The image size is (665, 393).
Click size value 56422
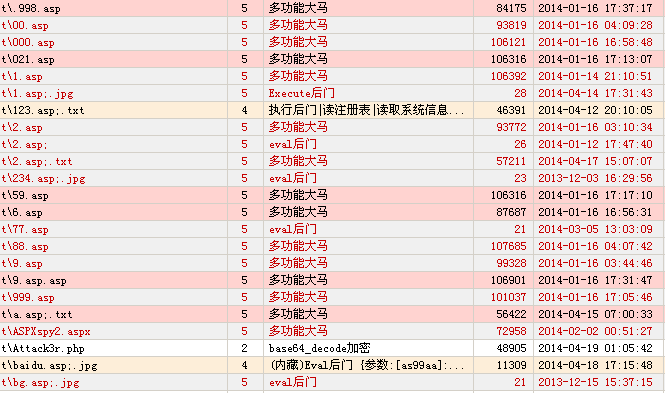[x=511, y=314]
